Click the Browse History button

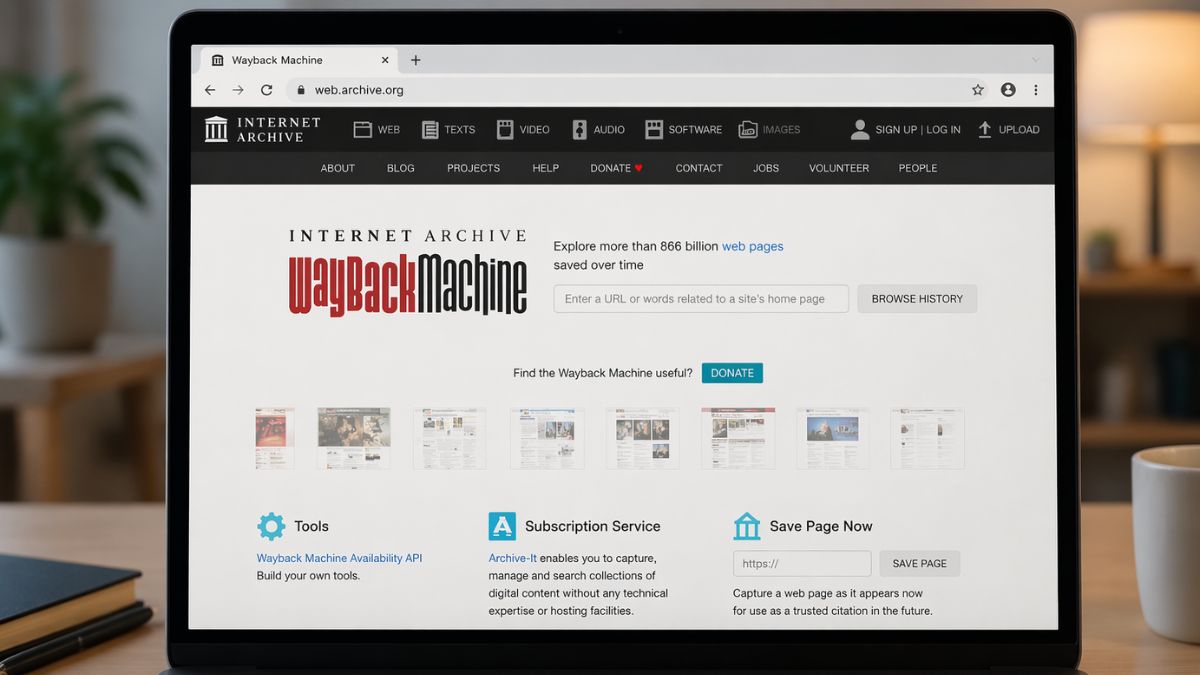tap(917, 299)
